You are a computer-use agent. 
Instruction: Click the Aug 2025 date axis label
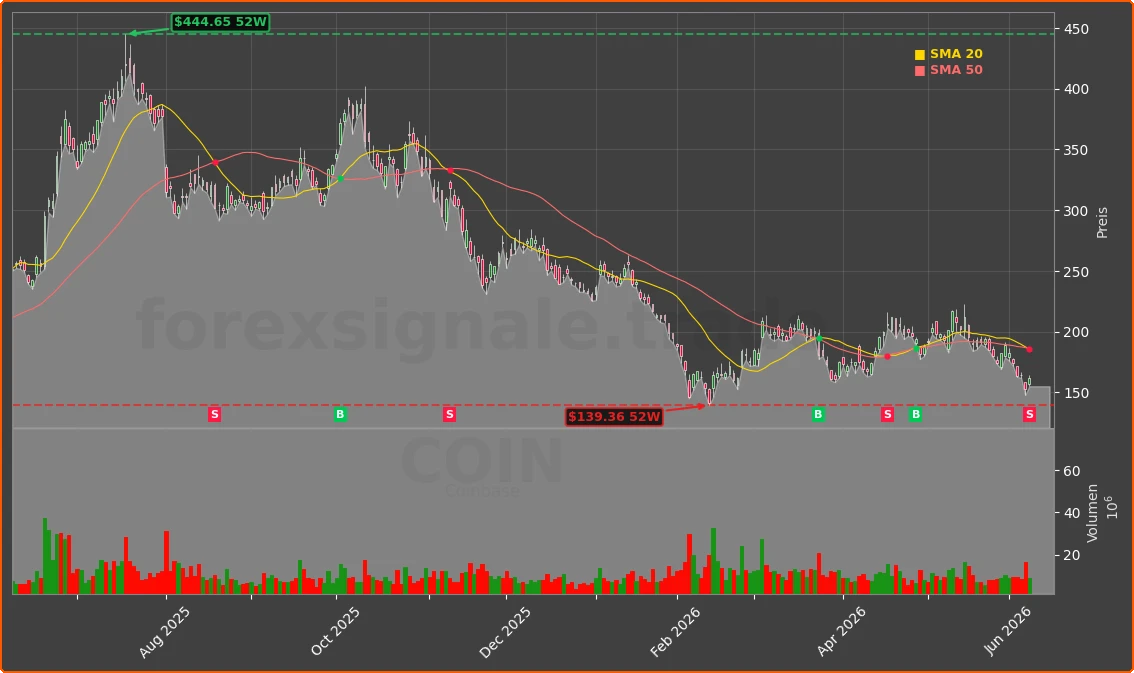[165, 632]
